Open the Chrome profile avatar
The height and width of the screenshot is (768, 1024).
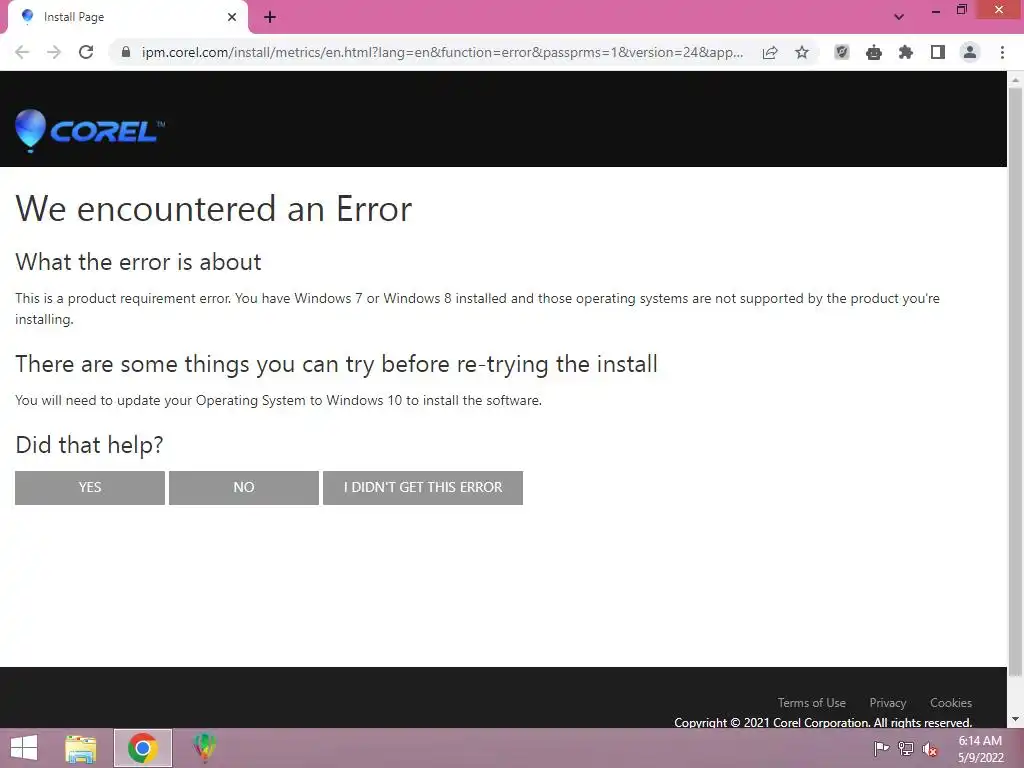970,52
